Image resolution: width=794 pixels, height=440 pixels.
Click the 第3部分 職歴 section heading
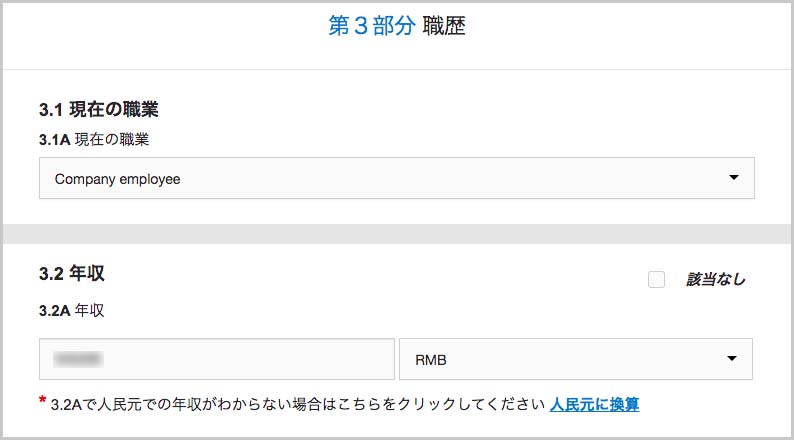[x=396, y=26]
